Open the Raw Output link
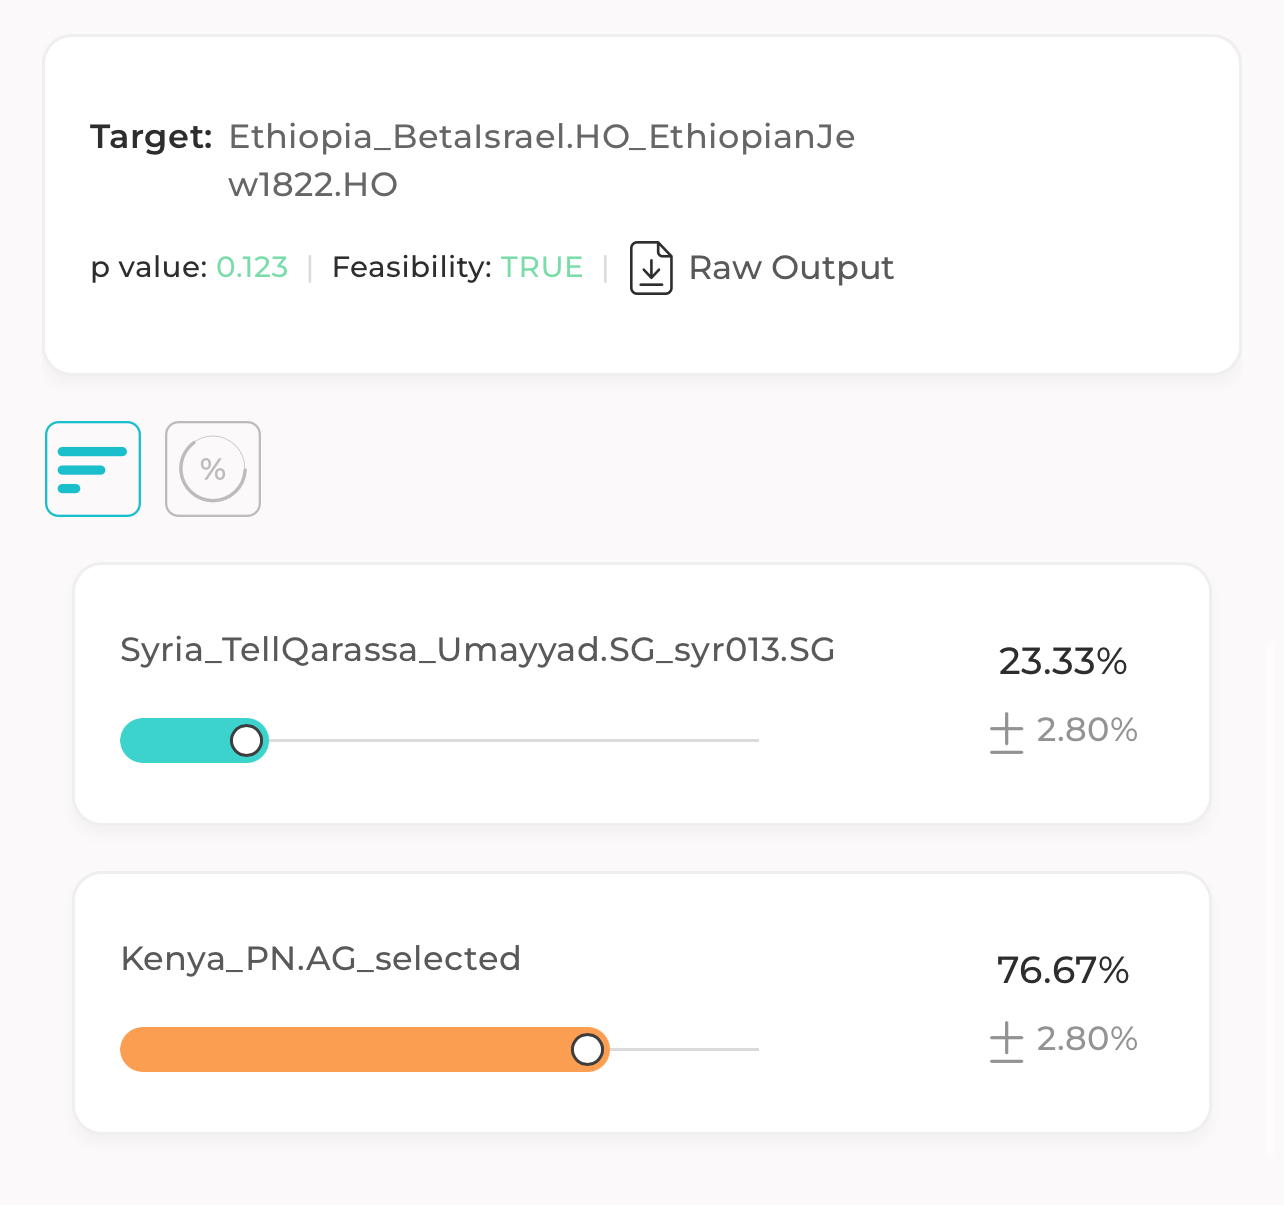This screenshot has width=1284, height=1205. (x=791, y=268)
